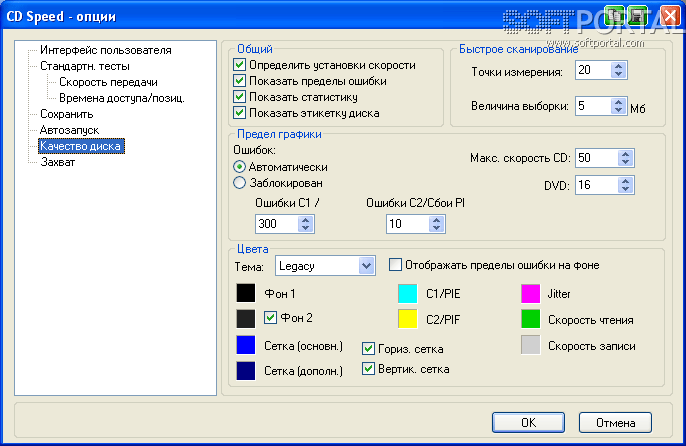Viewport: 686px width, 446px height.
Task: Click the magenta Jitter color swatch
Action: (x=531, y=293)
